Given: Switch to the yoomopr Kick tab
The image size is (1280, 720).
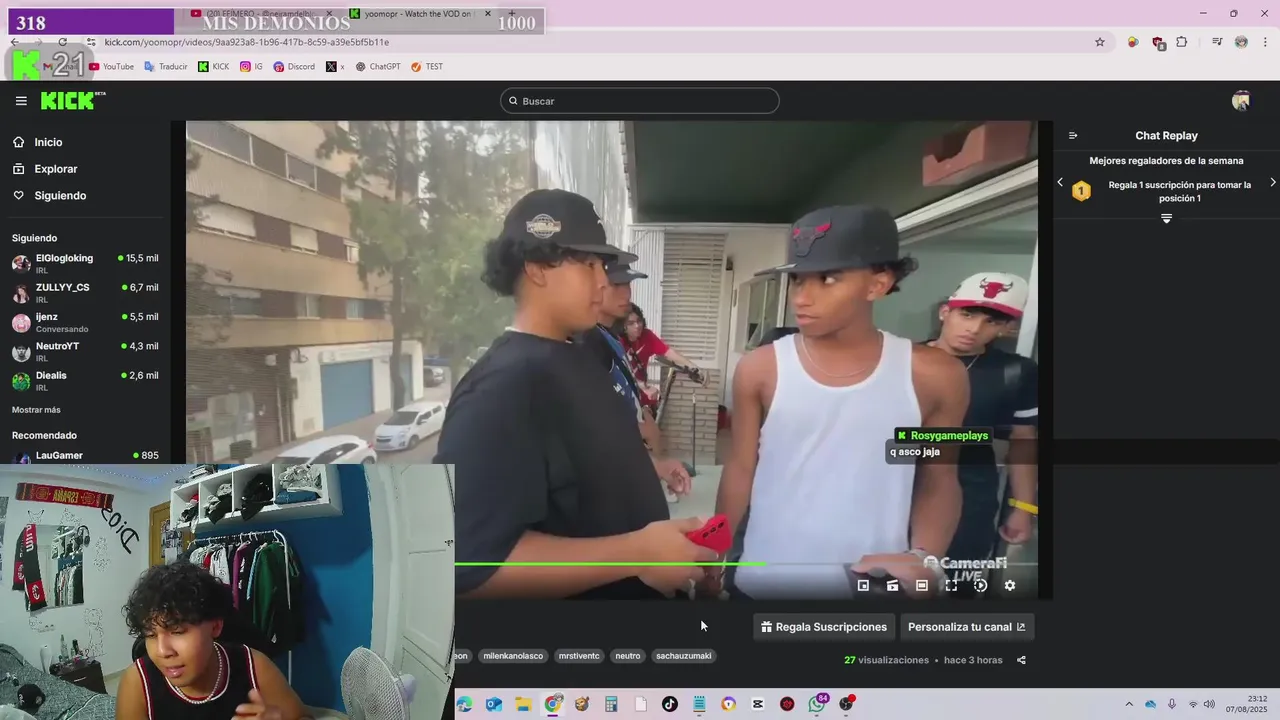Looking at the screenshot, I should [420, 14].
